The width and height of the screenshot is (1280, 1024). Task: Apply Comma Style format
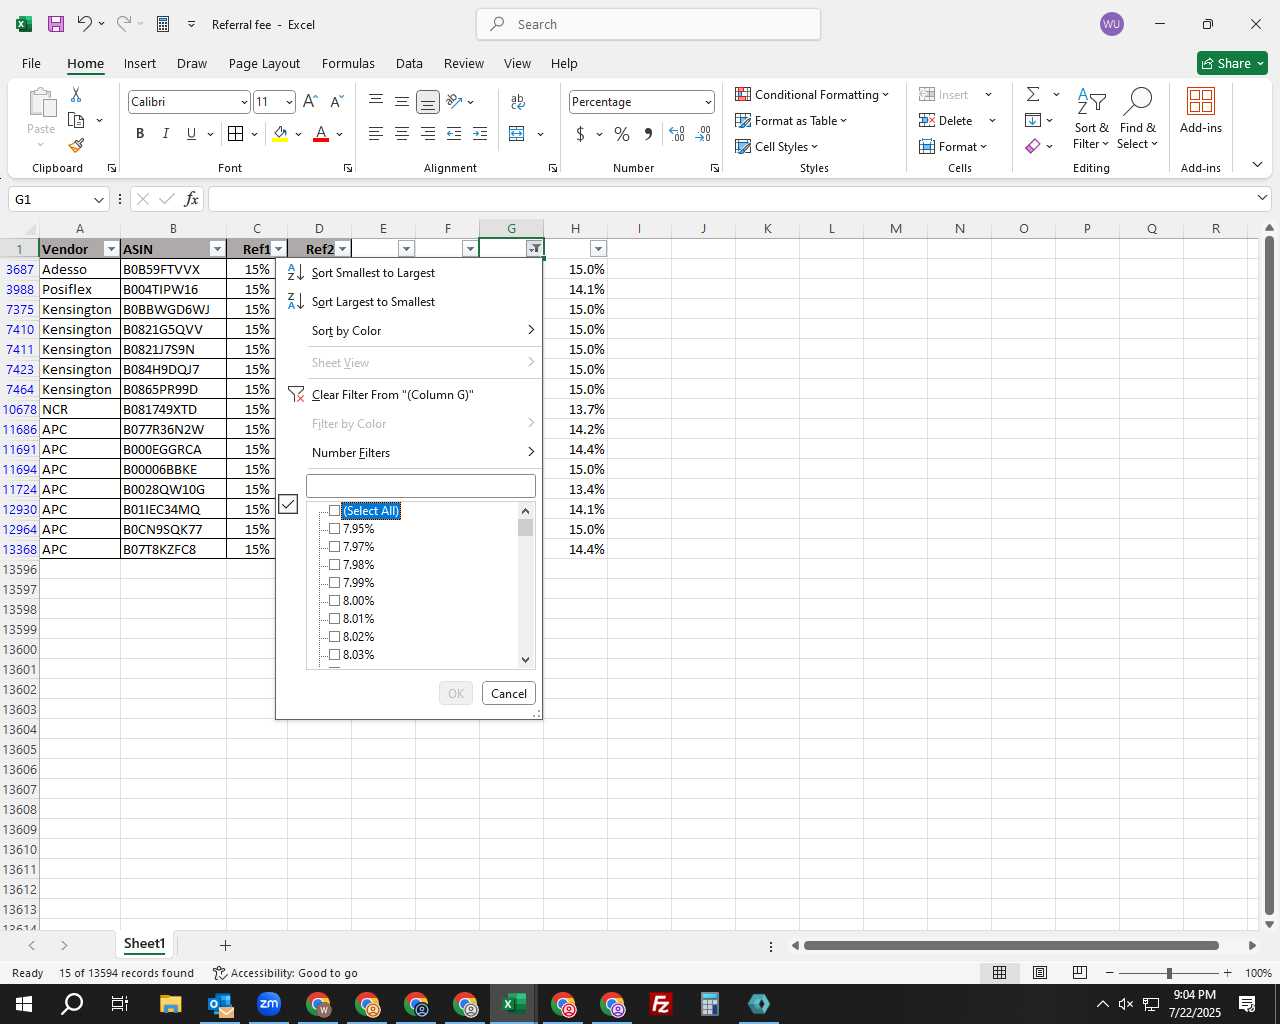click(x=648, y=134)
